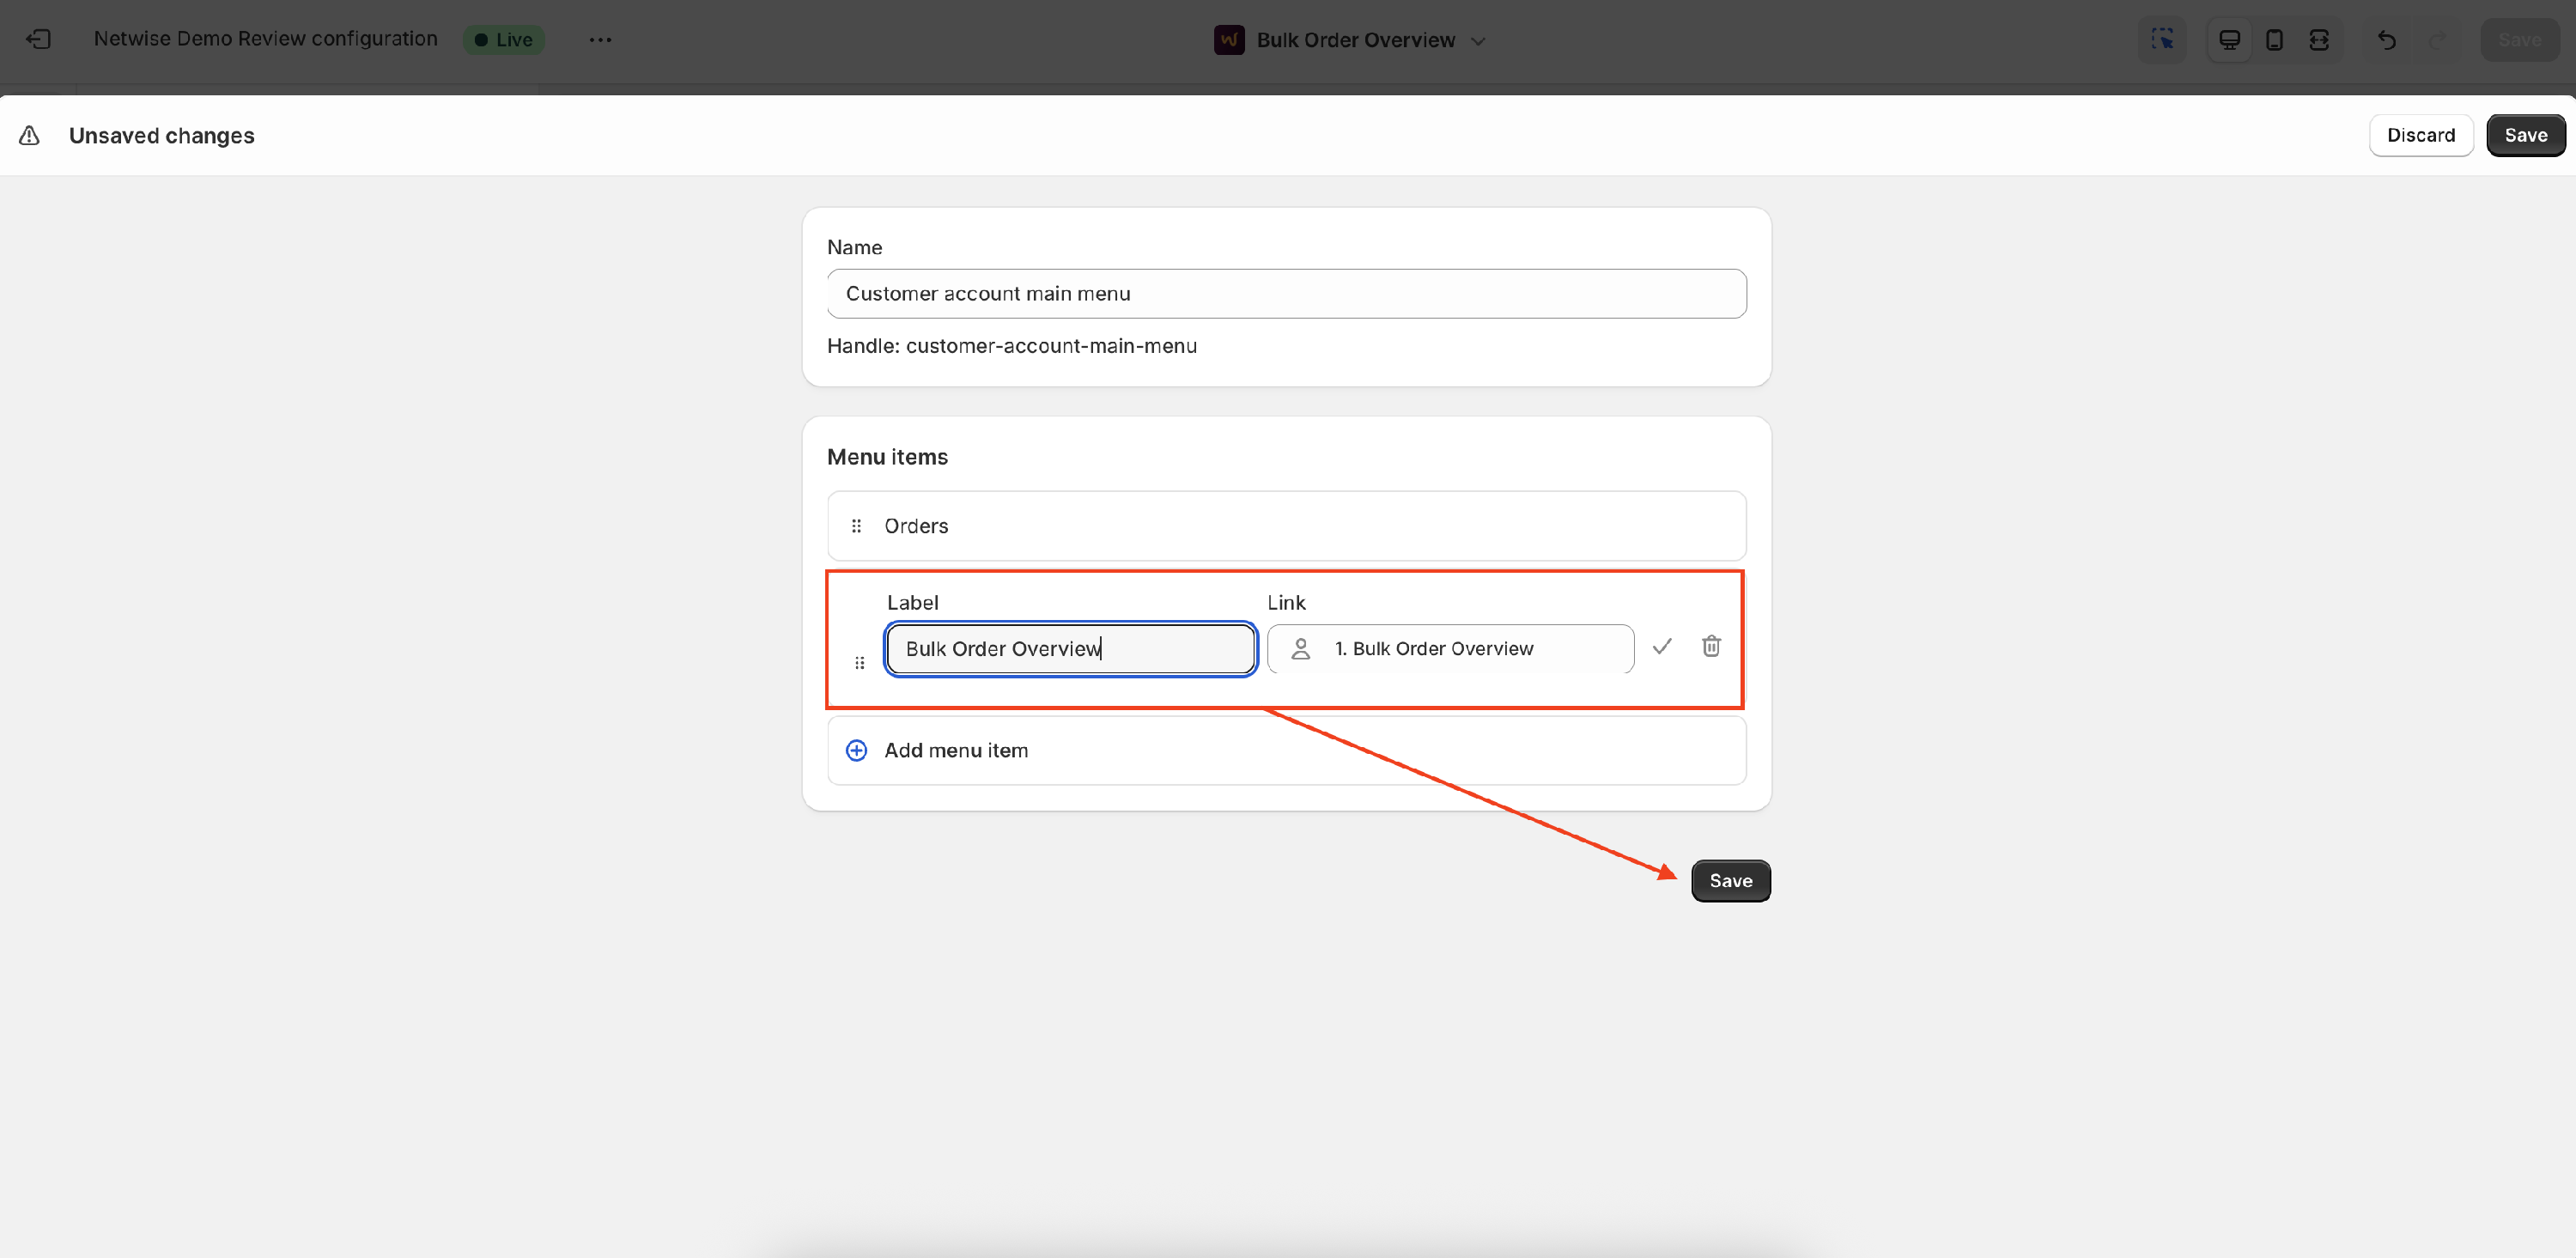The image size is (2576, 1258).
Task: Click the Label text field
Action: click(1070, 649)
